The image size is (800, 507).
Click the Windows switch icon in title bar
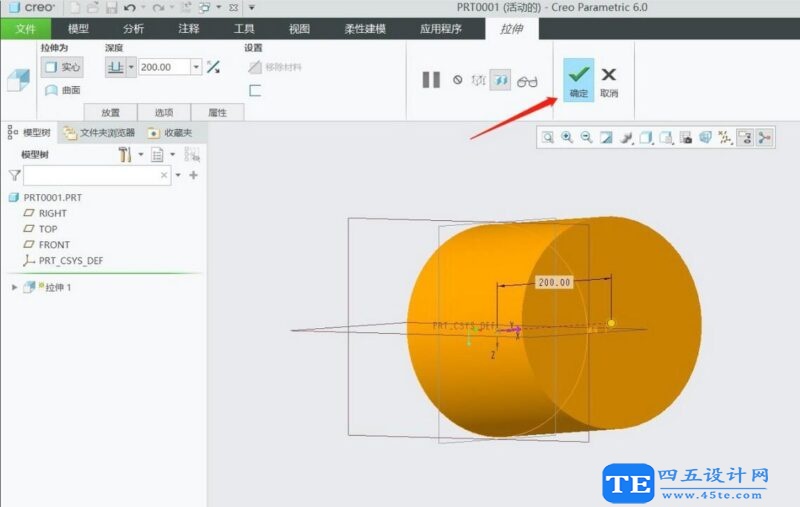coord(205,8)
